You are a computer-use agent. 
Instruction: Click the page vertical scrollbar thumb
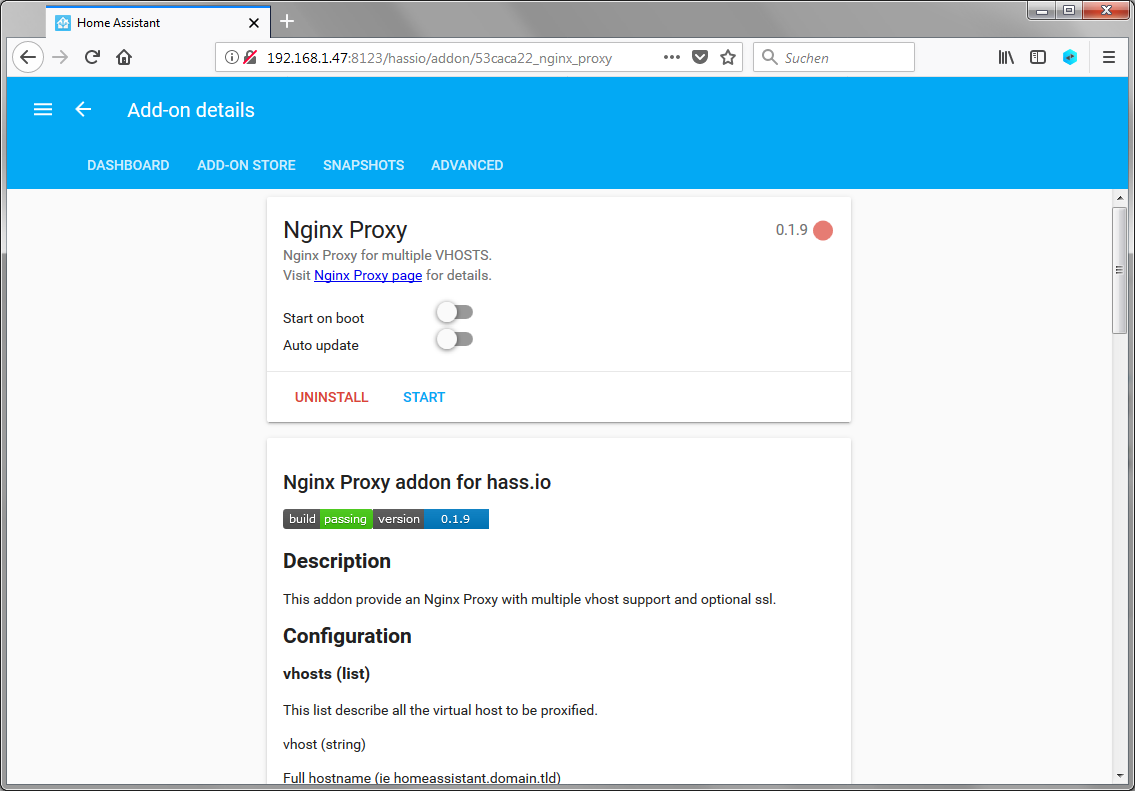[x=1120, y=270]
